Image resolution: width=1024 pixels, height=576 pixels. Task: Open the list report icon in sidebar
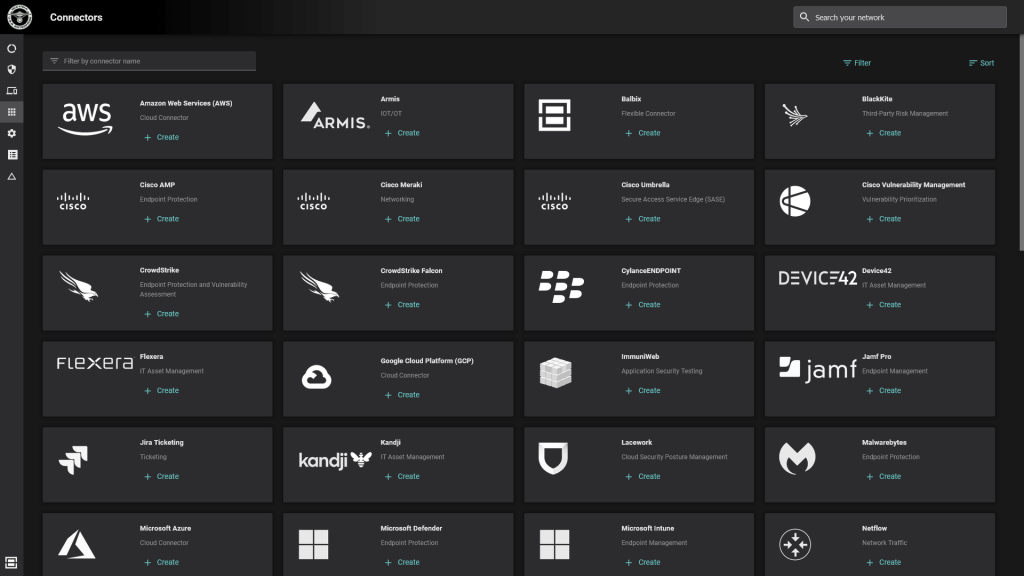pos(12,155)
